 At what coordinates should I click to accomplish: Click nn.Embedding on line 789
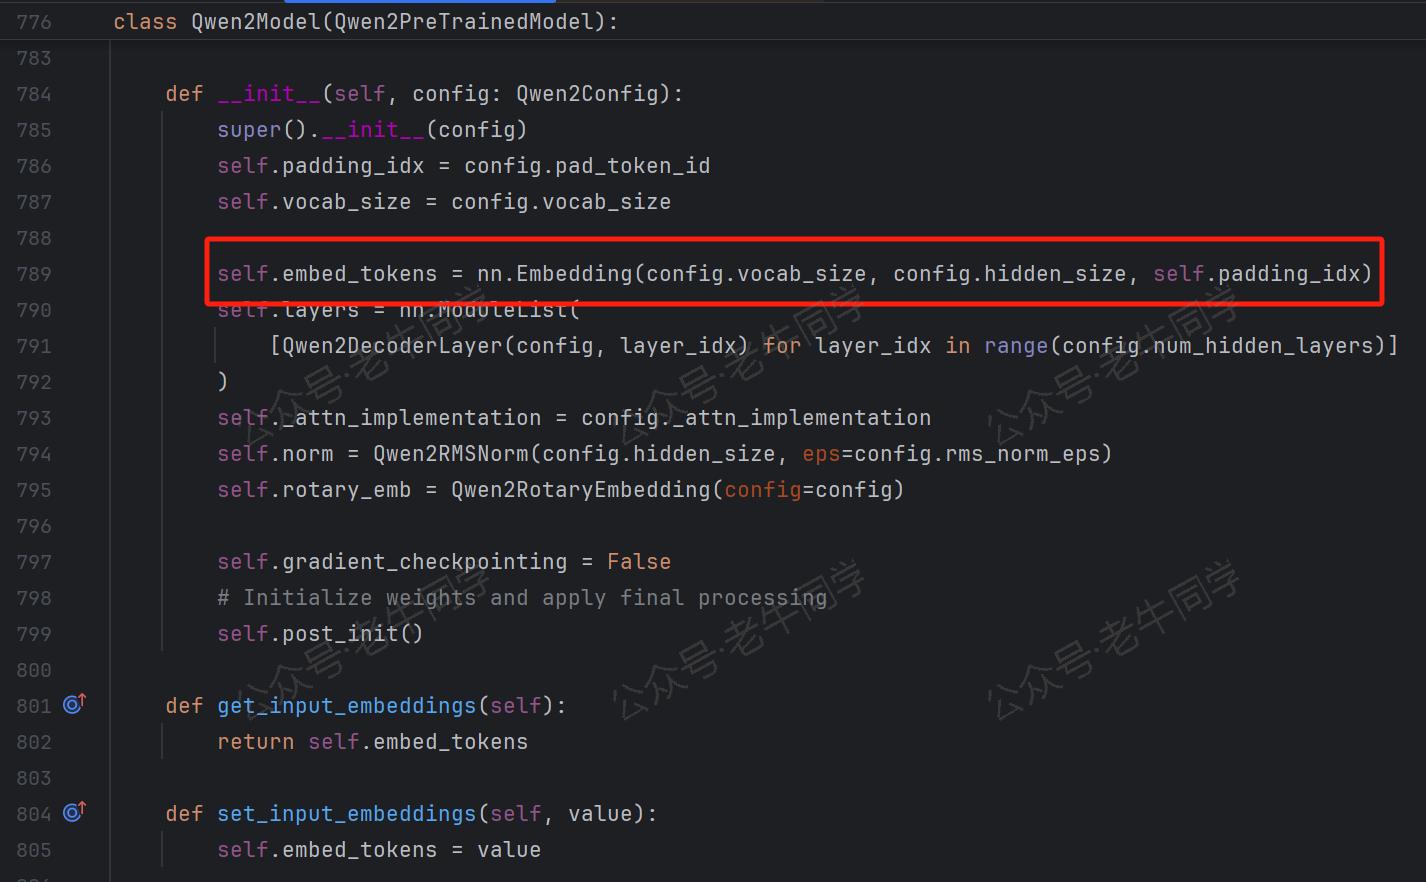pyautogui.click(x=554, y=274)
